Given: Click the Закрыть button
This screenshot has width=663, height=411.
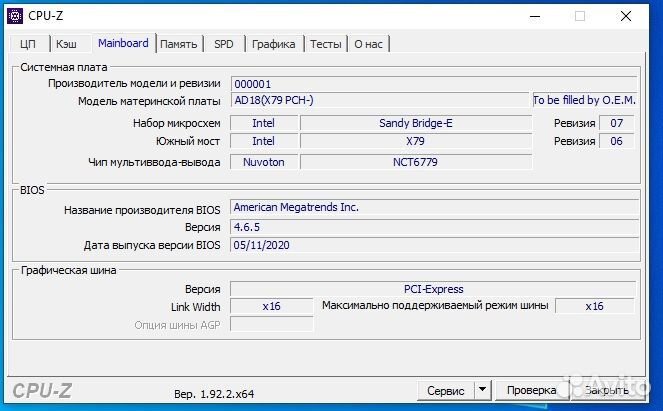Looking at the screenshot, I should [x=606, y=390].
